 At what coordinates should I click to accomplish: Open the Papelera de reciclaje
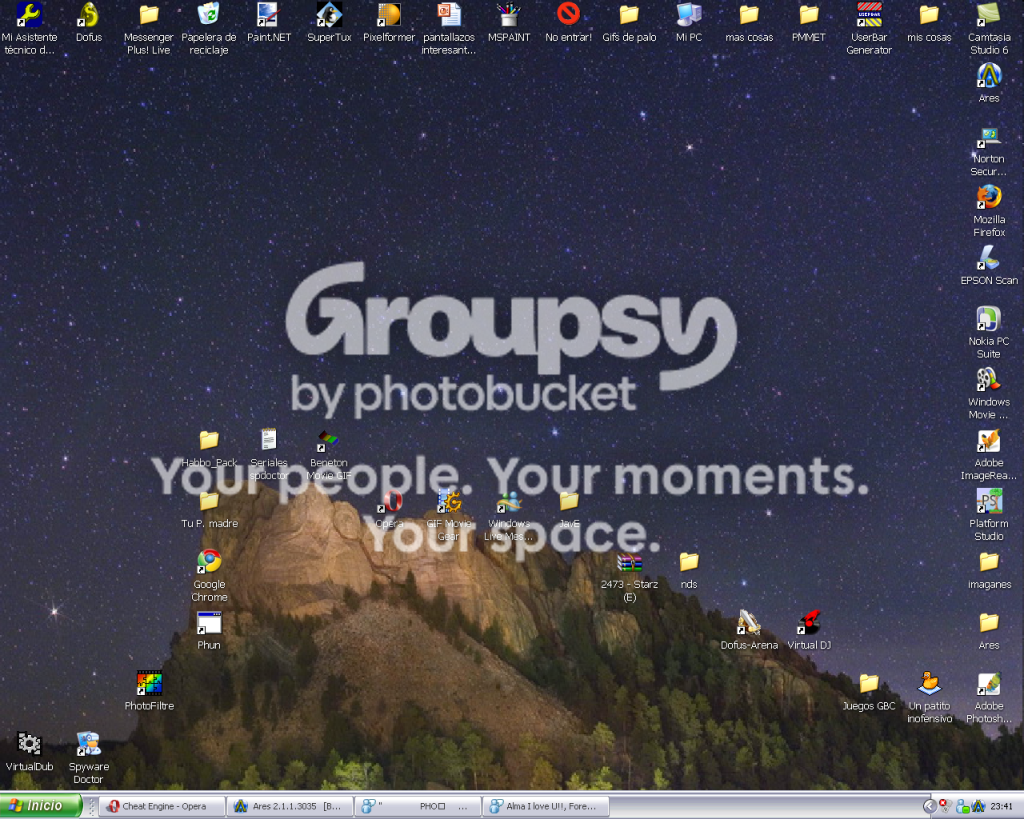209,28
